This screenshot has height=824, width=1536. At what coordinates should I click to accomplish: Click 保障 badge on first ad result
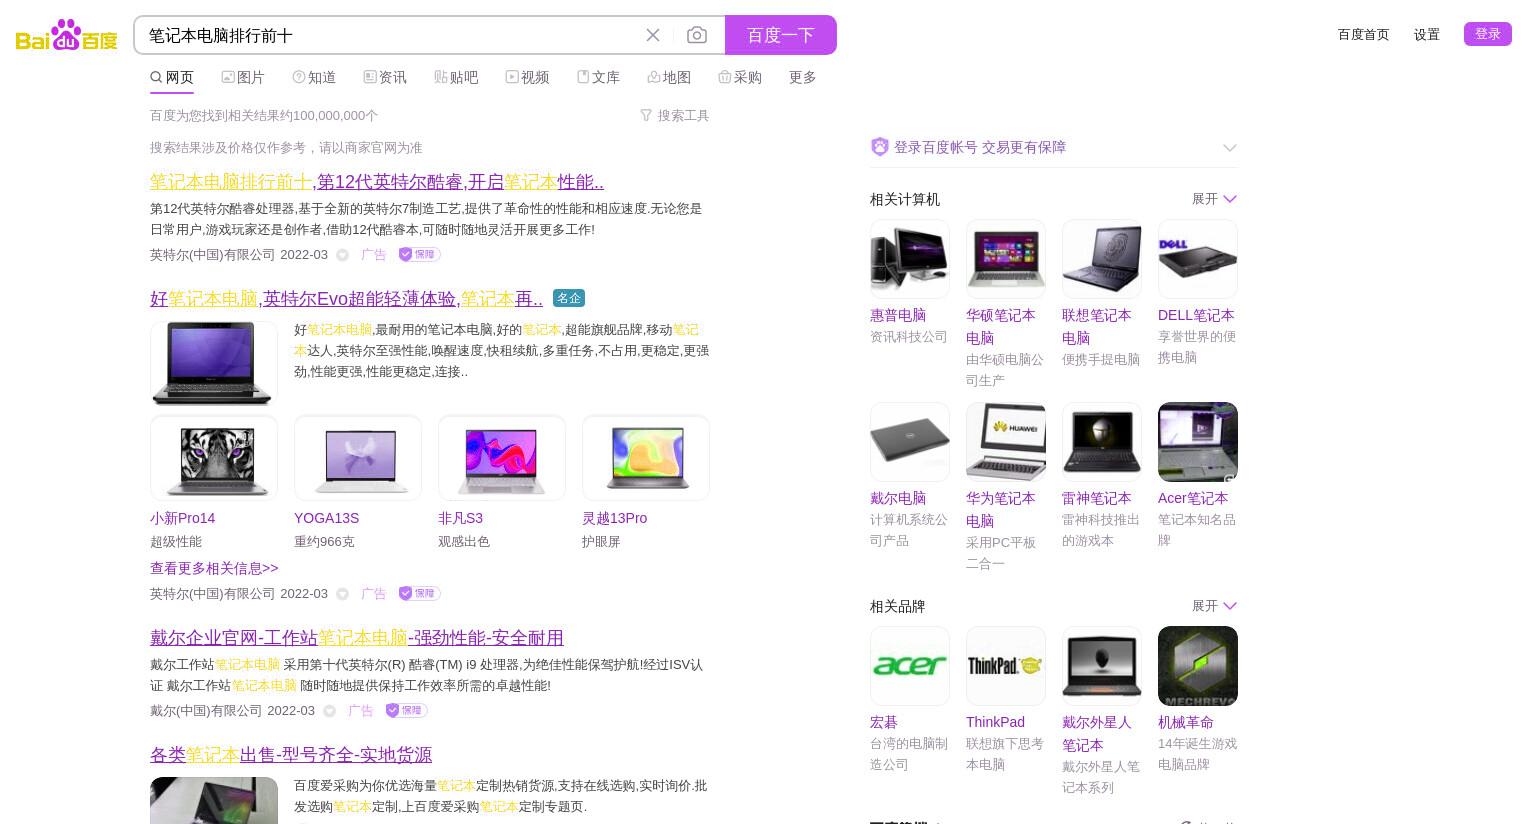[x=420, y=254]
